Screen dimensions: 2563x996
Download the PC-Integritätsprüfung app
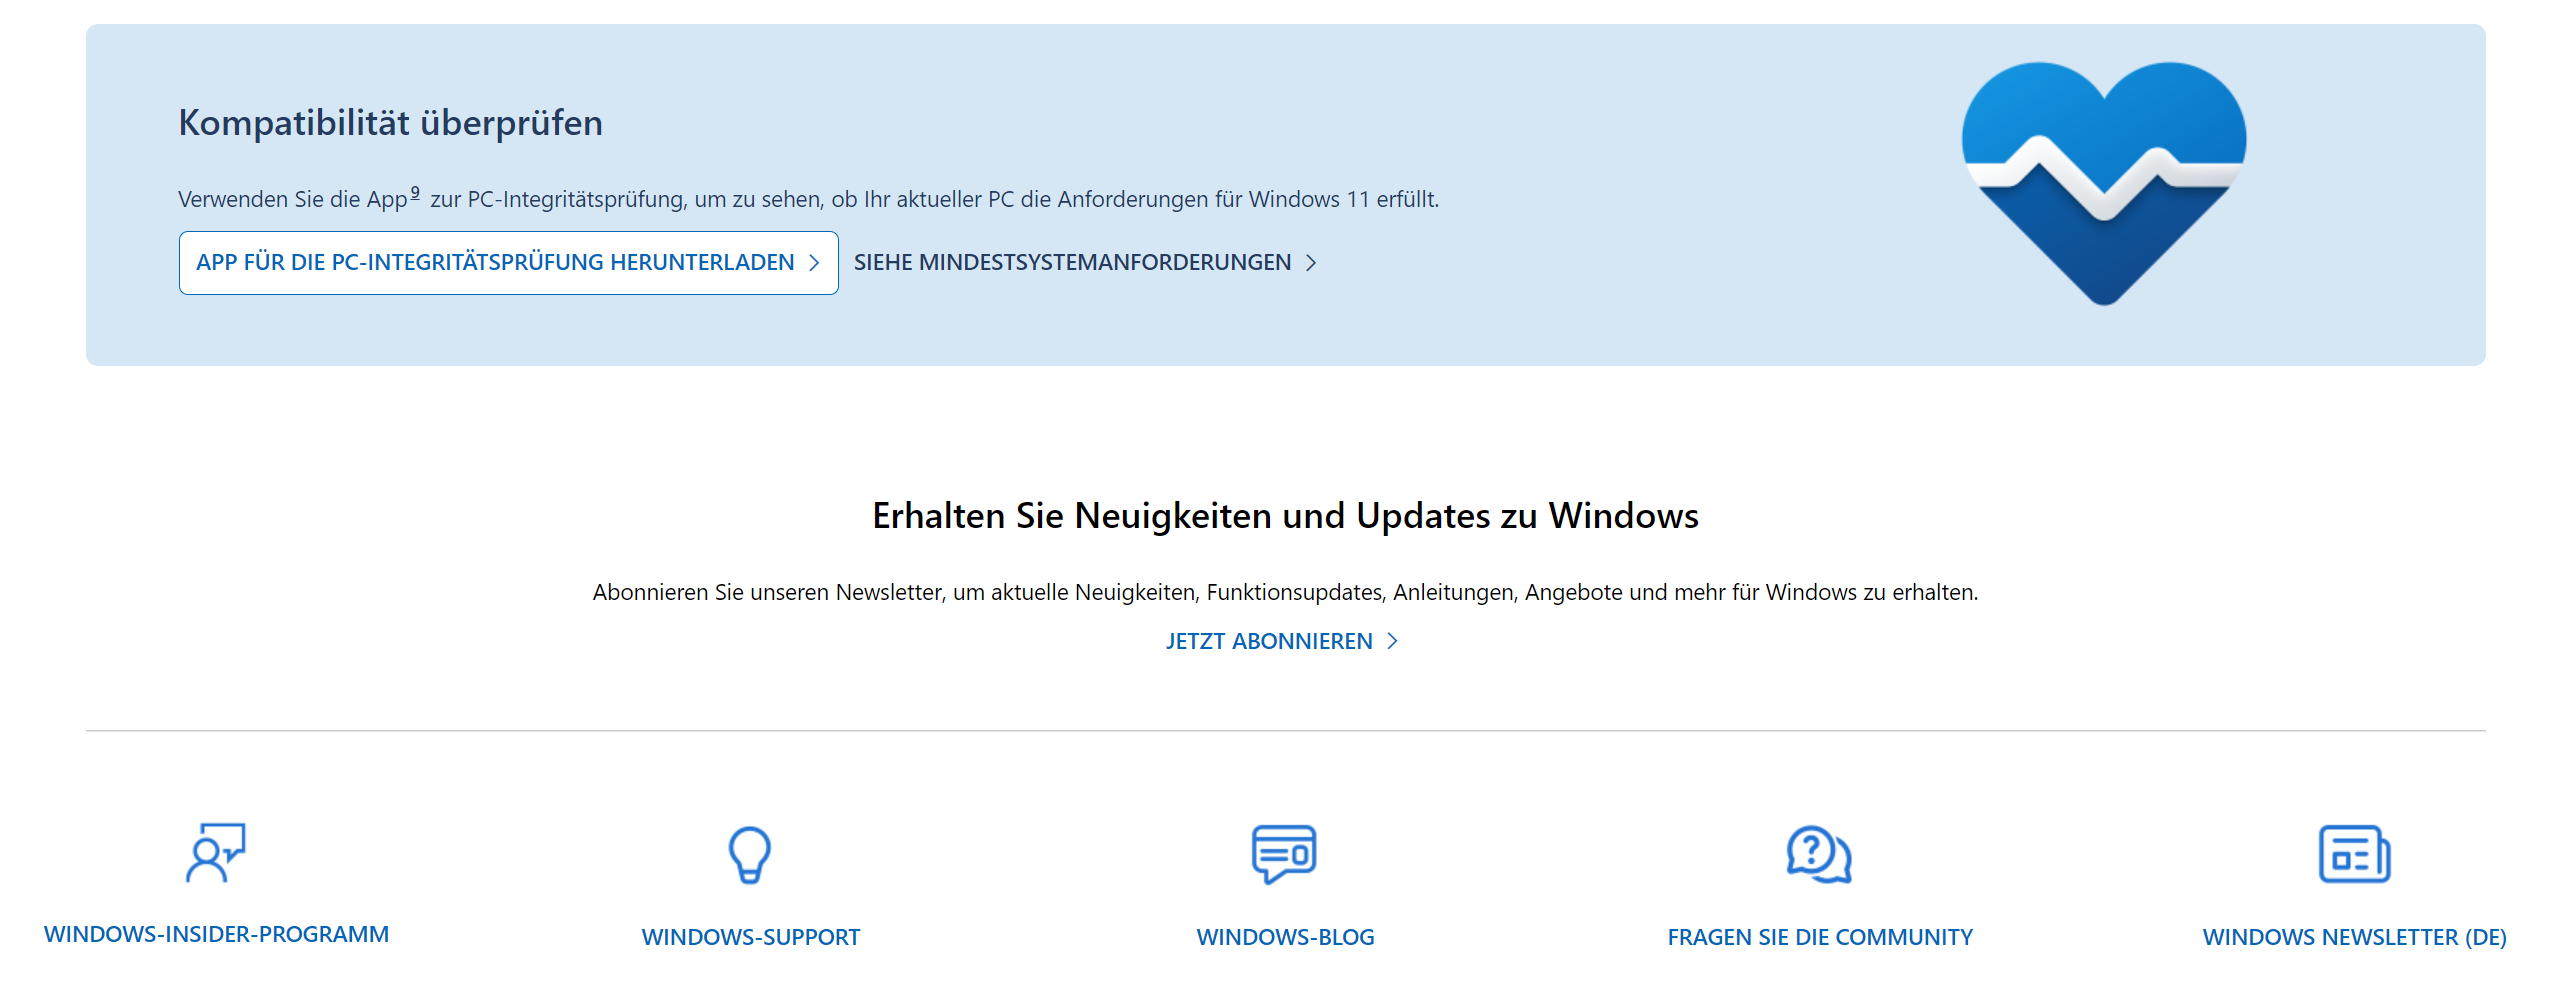click(x=508, y=263)
